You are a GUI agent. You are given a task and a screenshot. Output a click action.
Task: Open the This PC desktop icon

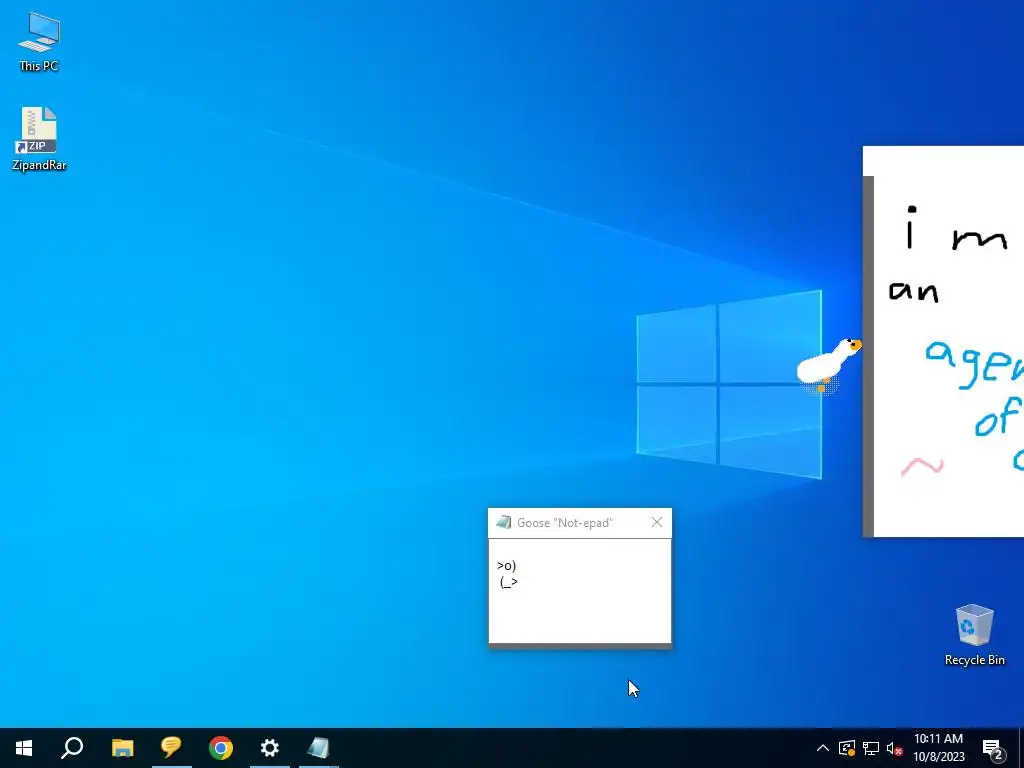tap(39, 42)
